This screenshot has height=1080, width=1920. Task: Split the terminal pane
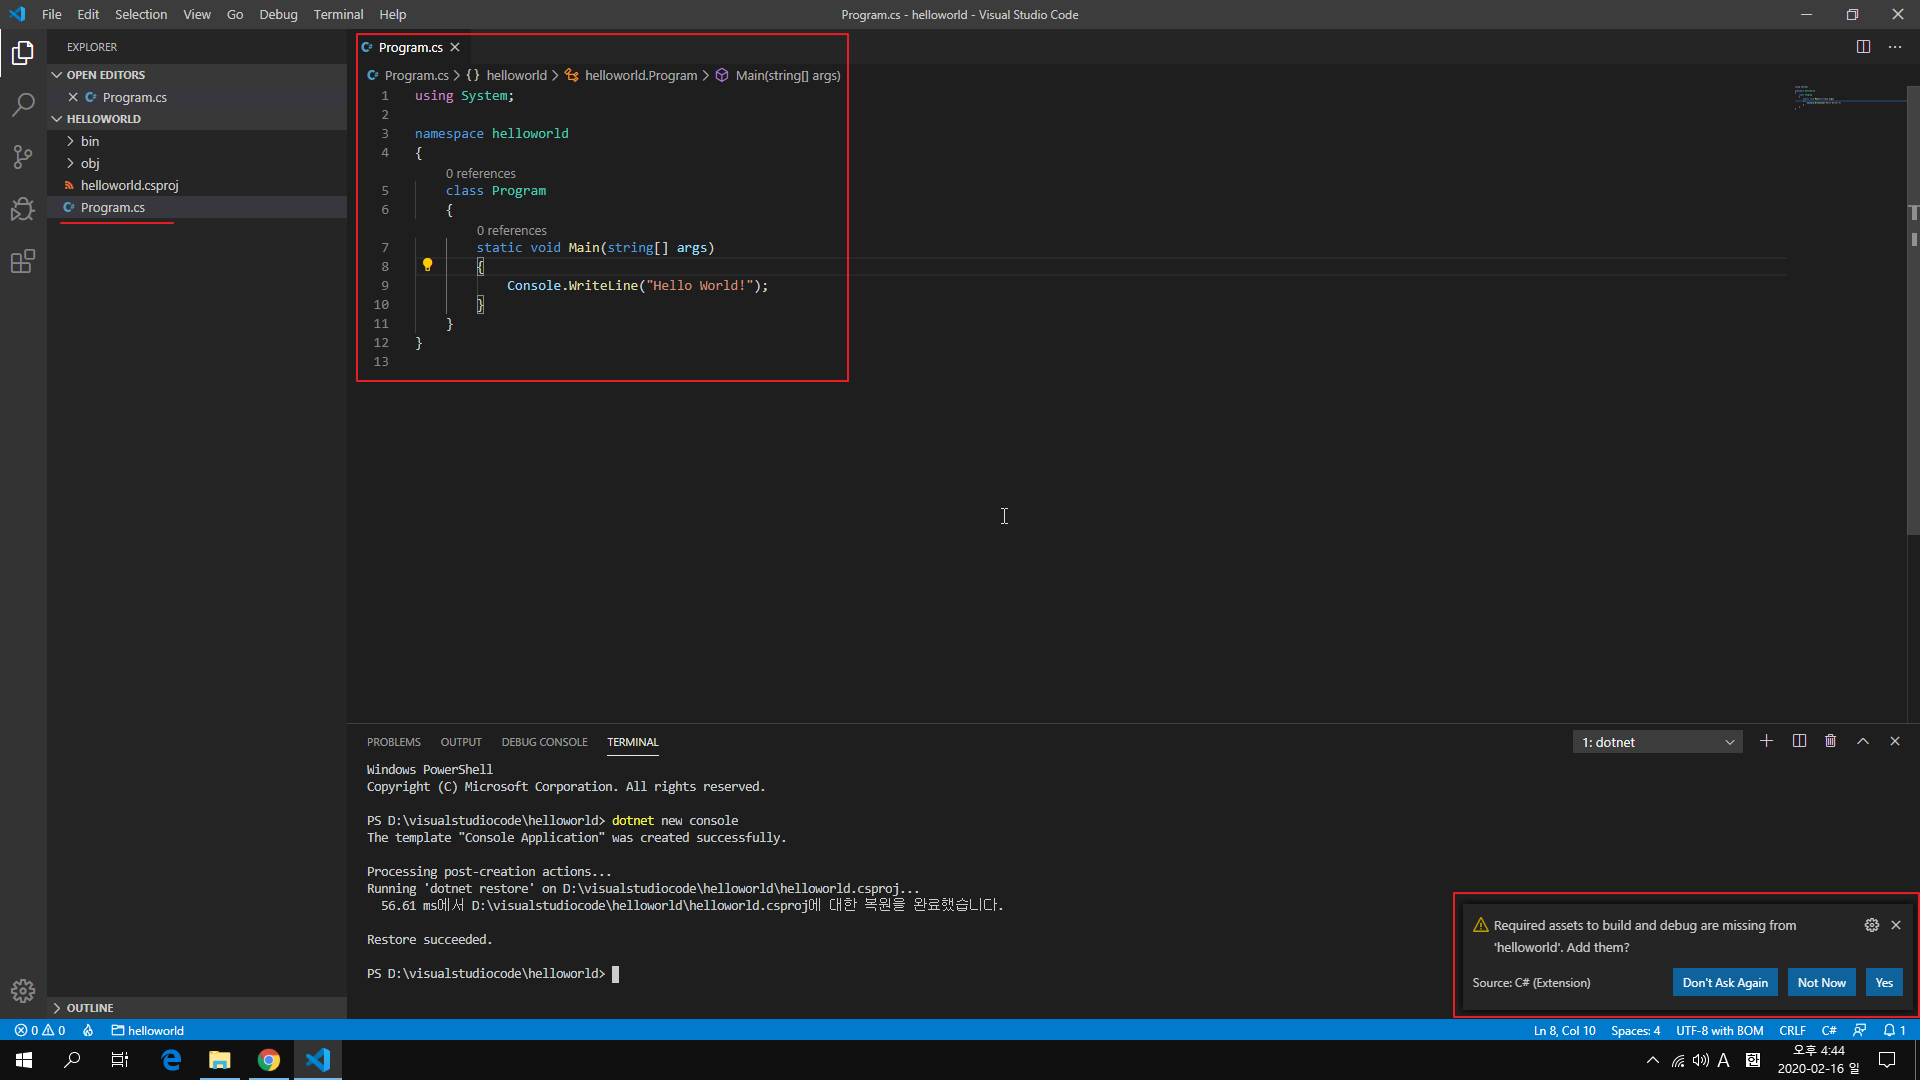[1799, 741]
